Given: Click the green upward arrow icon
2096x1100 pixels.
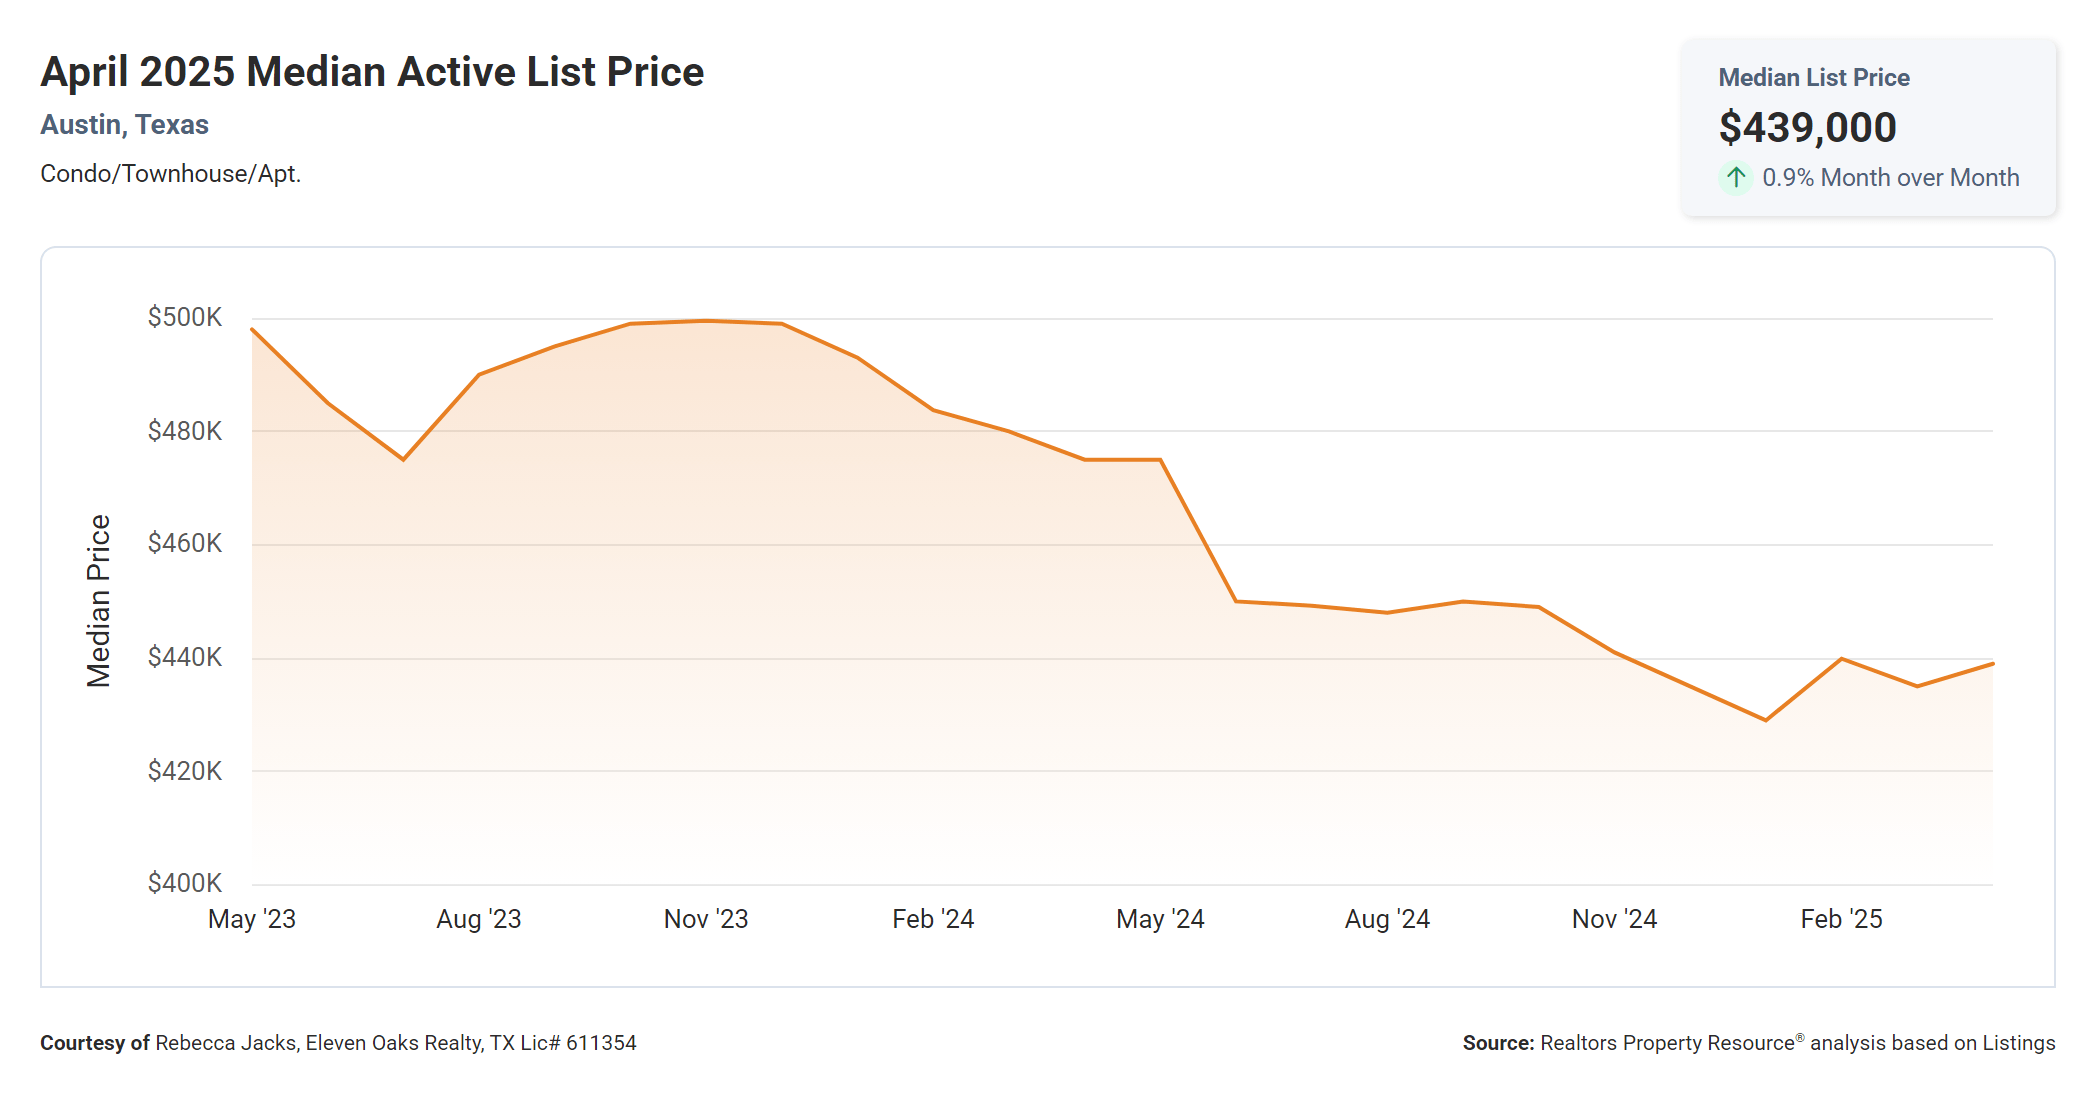Looking at the screenshot, I should 1736,178.
